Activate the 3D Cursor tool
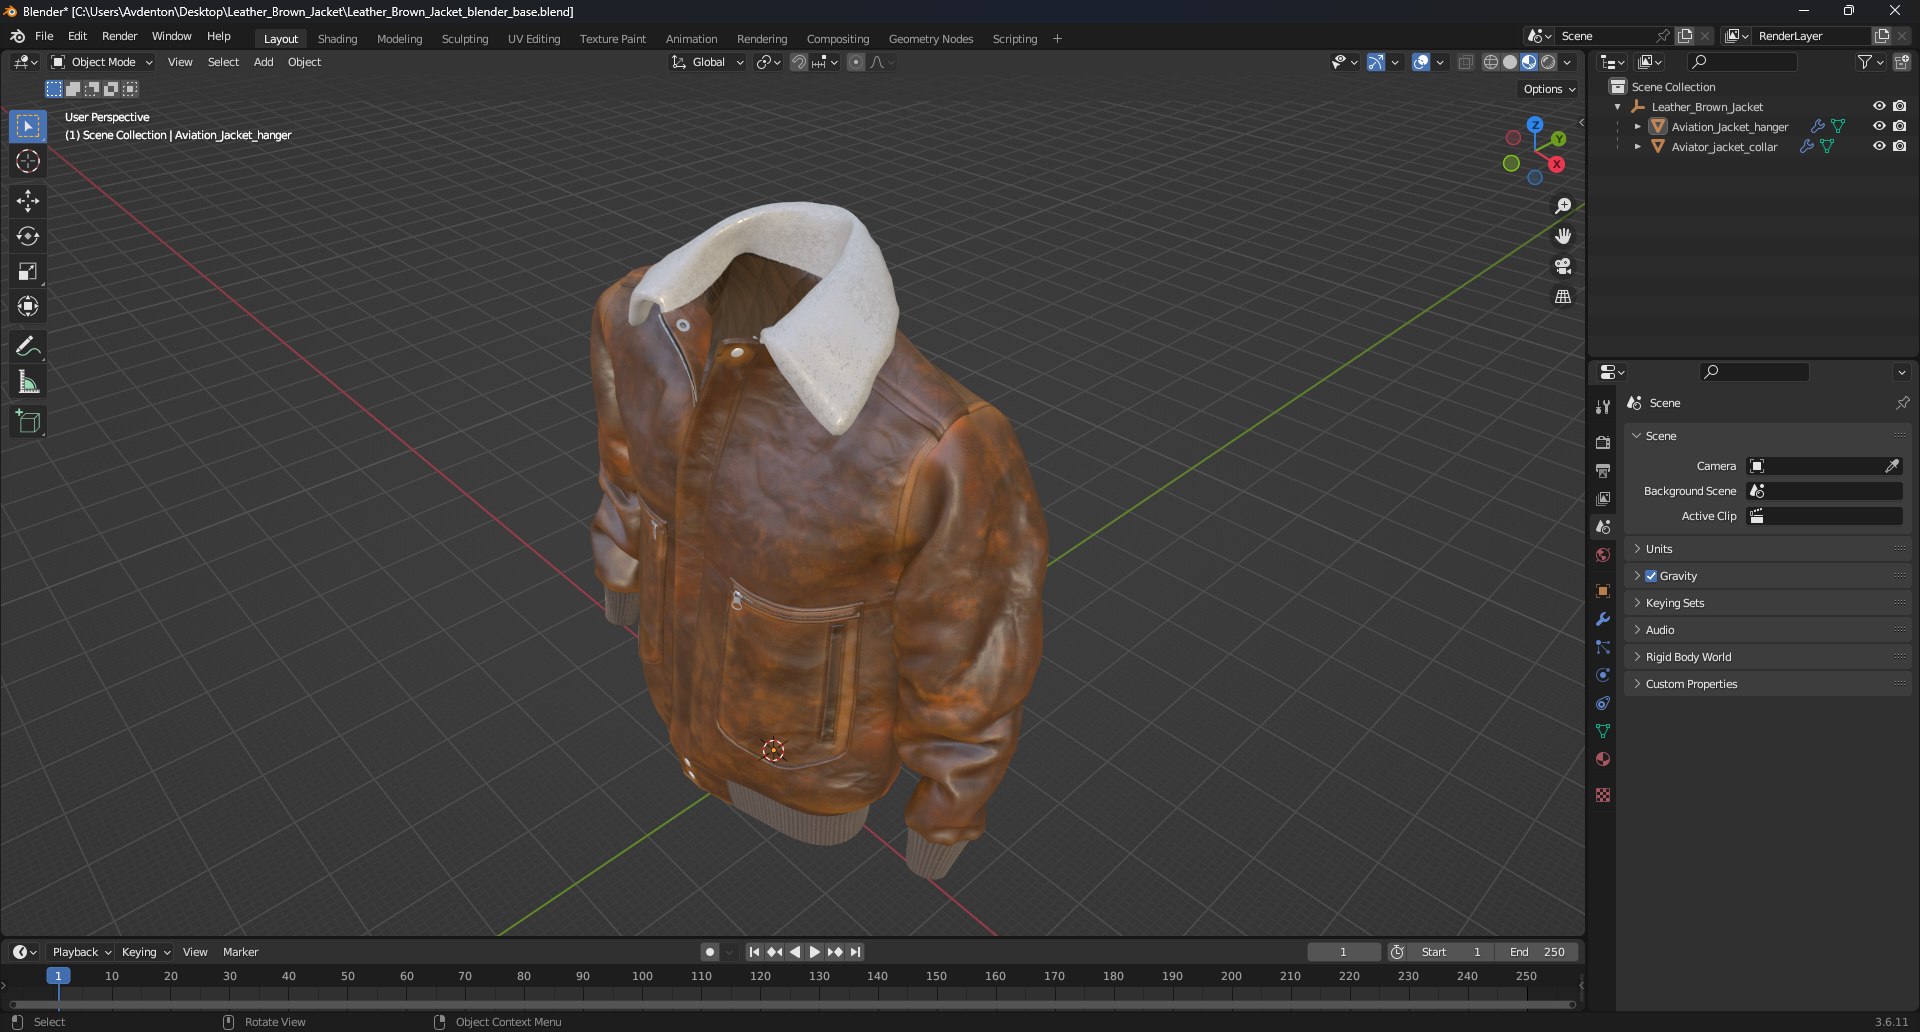1920x1032 pixels. tap(28, 161)
